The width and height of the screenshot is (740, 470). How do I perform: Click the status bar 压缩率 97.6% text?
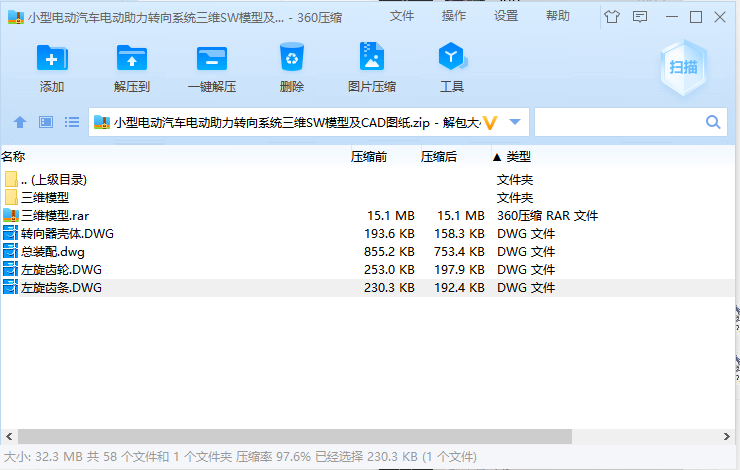(x=273, y=457)
